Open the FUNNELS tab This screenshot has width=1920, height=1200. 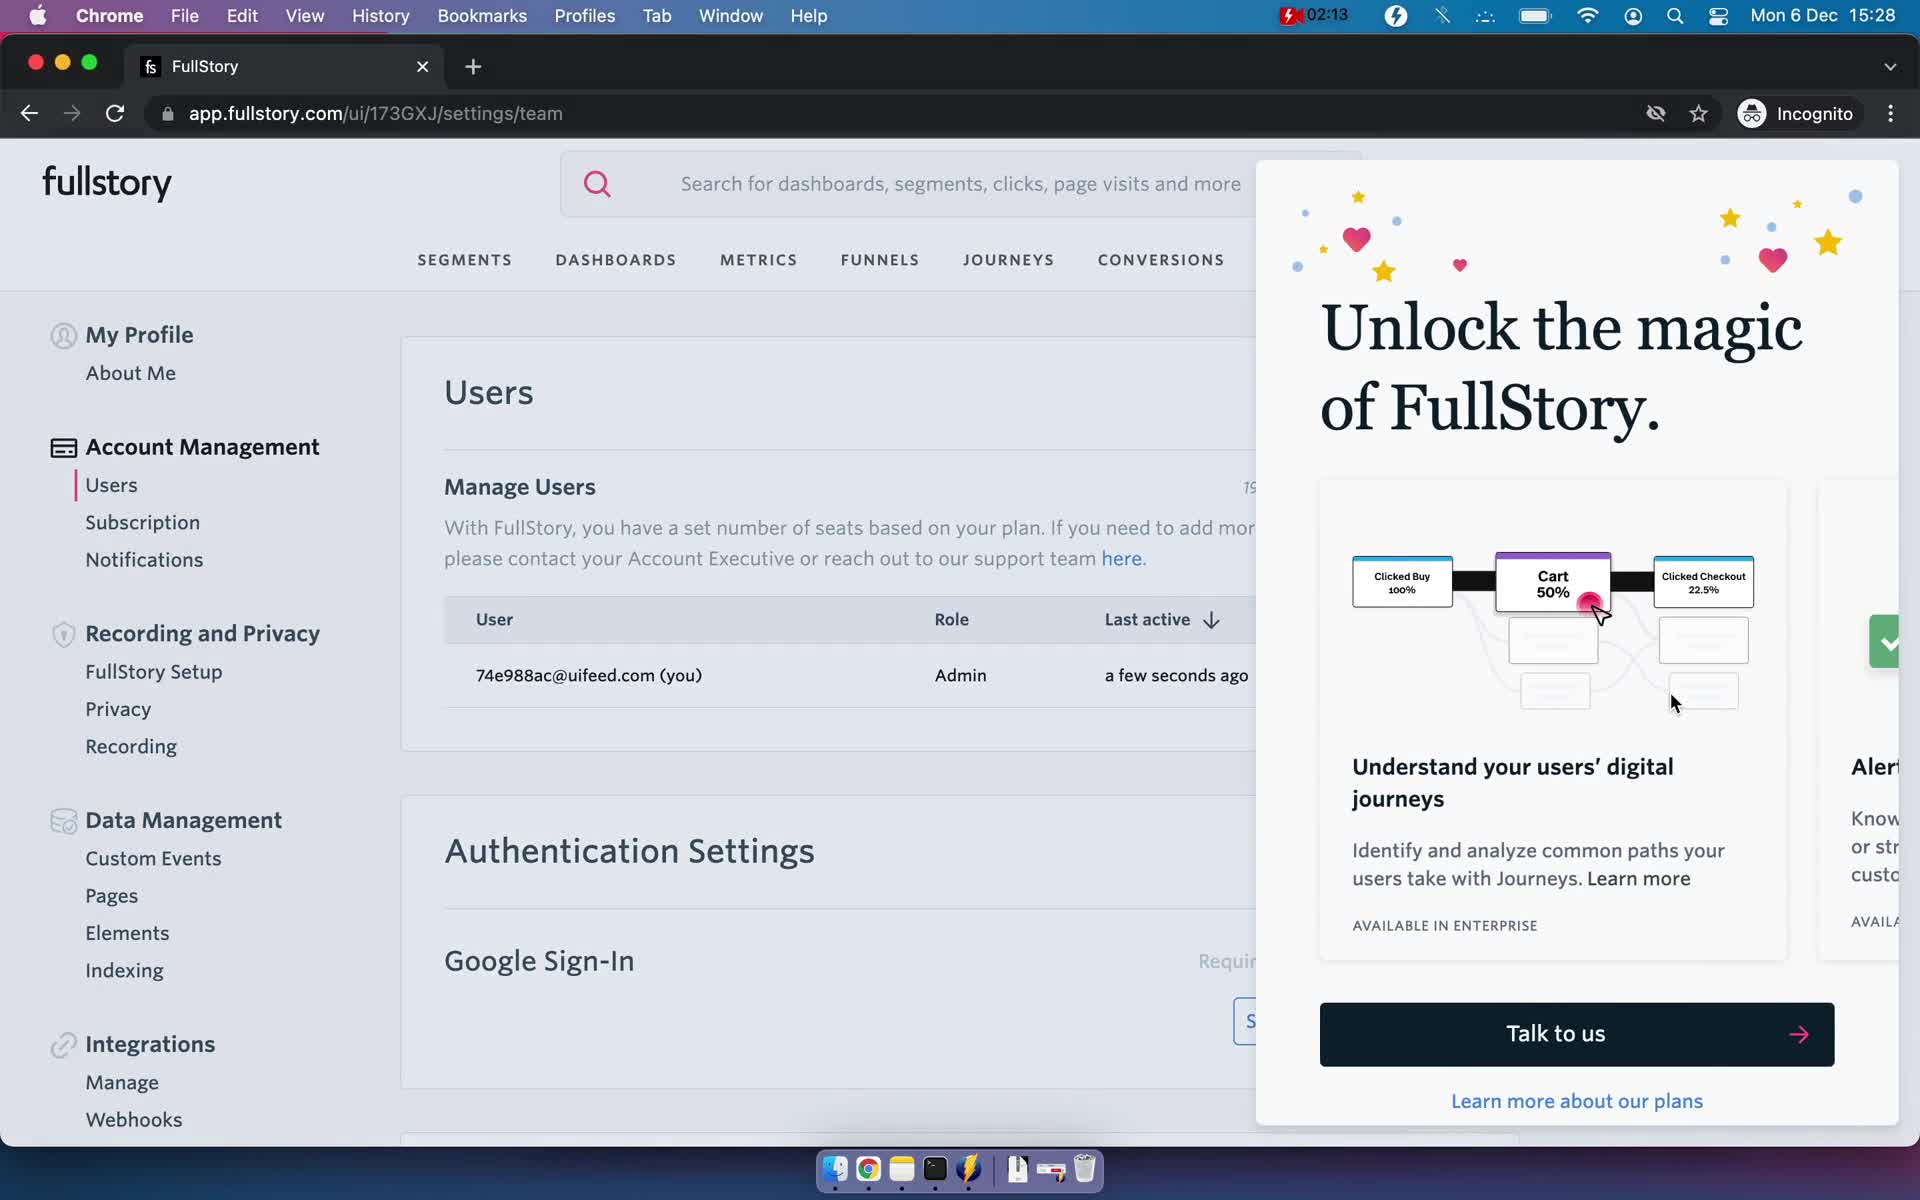click(879, 260)
